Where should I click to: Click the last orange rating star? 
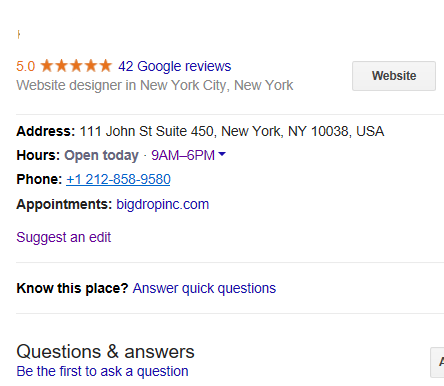[105, 65]
